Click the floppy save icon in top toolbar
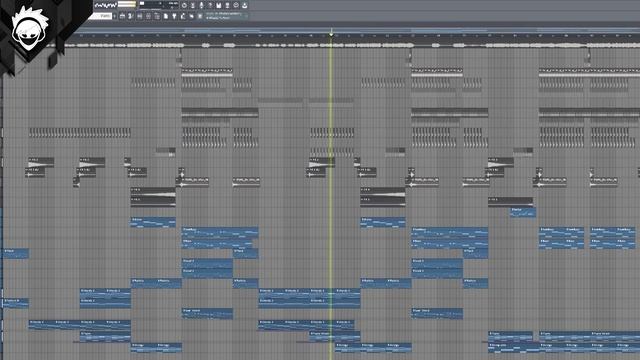Image resolution: width=640 pixels, height=360 pixels. [219, 5]
